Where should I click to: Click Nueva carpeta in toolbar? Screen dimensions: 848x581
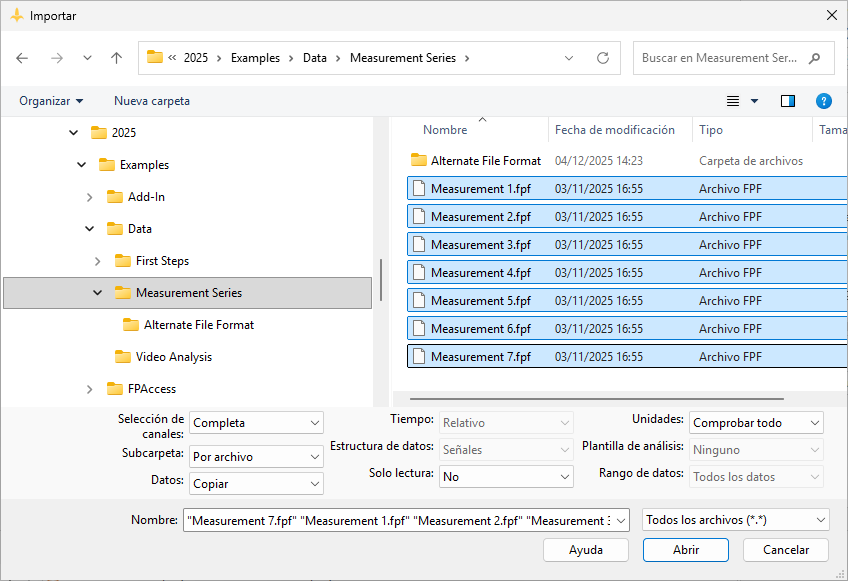click(152, 101)
